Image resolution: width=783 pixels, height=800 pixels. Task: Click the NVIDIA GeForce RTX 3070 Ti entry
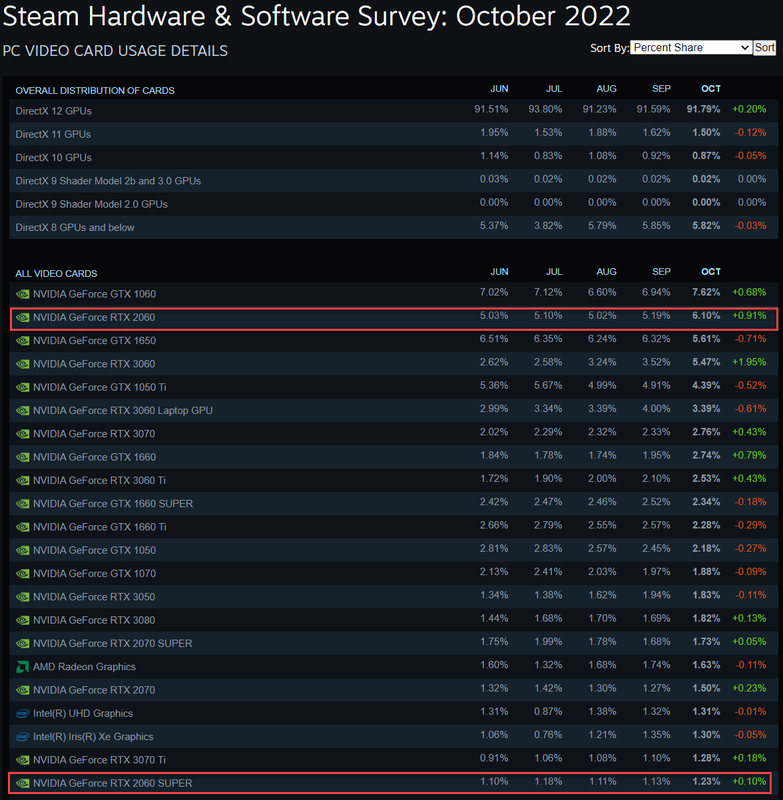tap(101, 760)
